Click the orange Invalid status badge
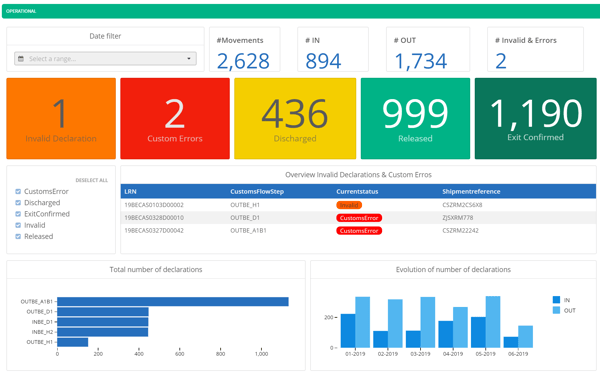Screen dimensions: 600x373 349,205
